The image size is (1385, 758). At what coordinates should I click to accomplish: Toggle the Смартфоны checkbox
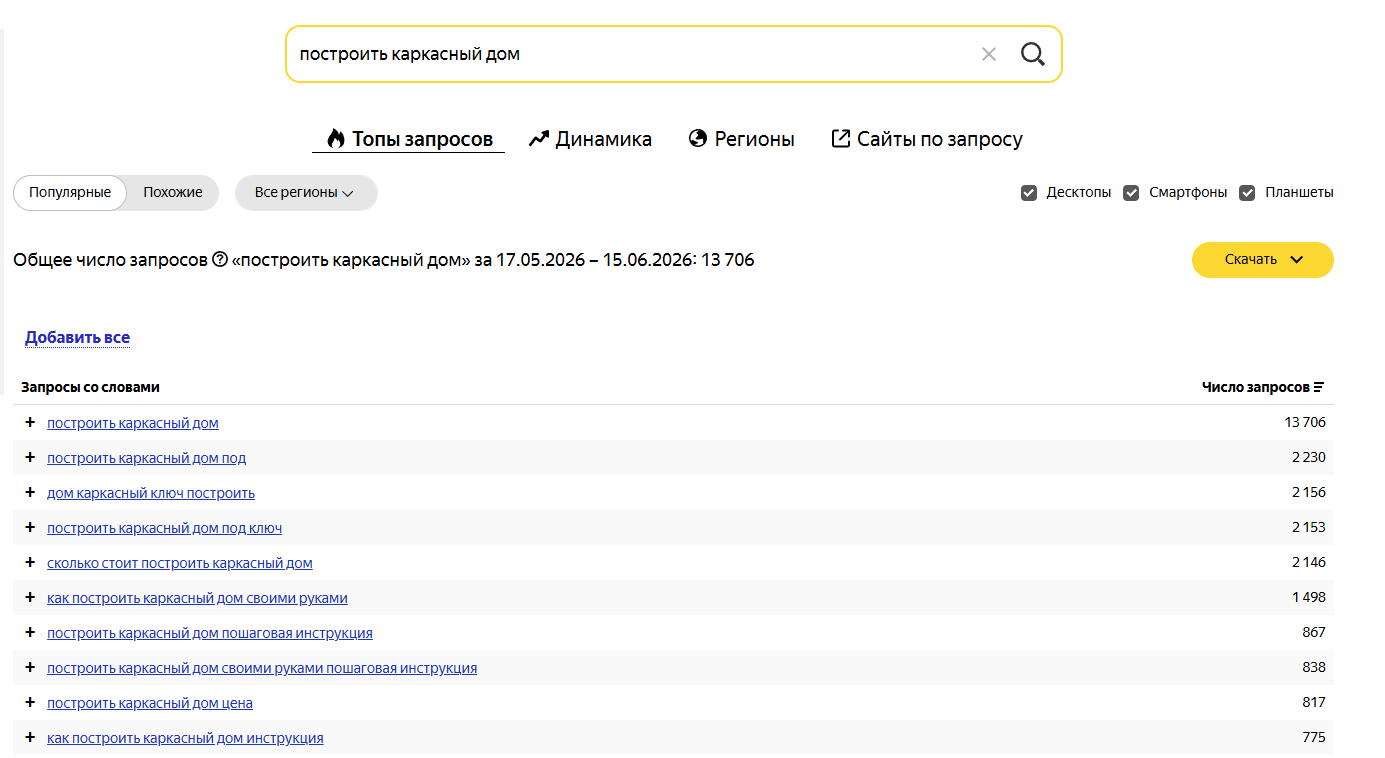pos(1131,193)
